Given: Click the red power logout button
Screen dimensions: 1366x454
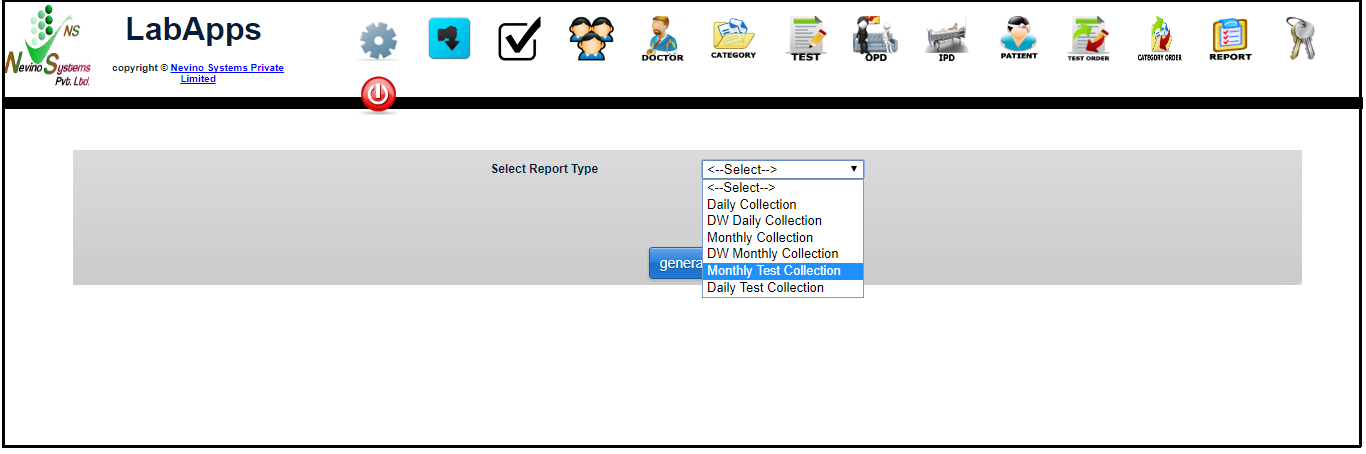Looking at the screenshot, I should pos(378,95).
